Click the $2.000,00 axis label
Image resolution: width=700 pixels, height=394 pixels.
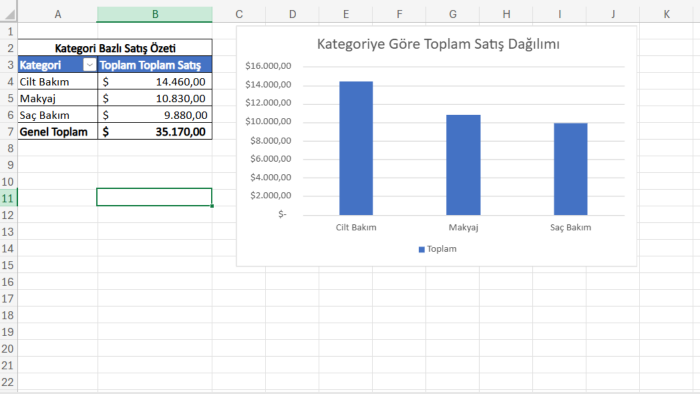[271, 195]
